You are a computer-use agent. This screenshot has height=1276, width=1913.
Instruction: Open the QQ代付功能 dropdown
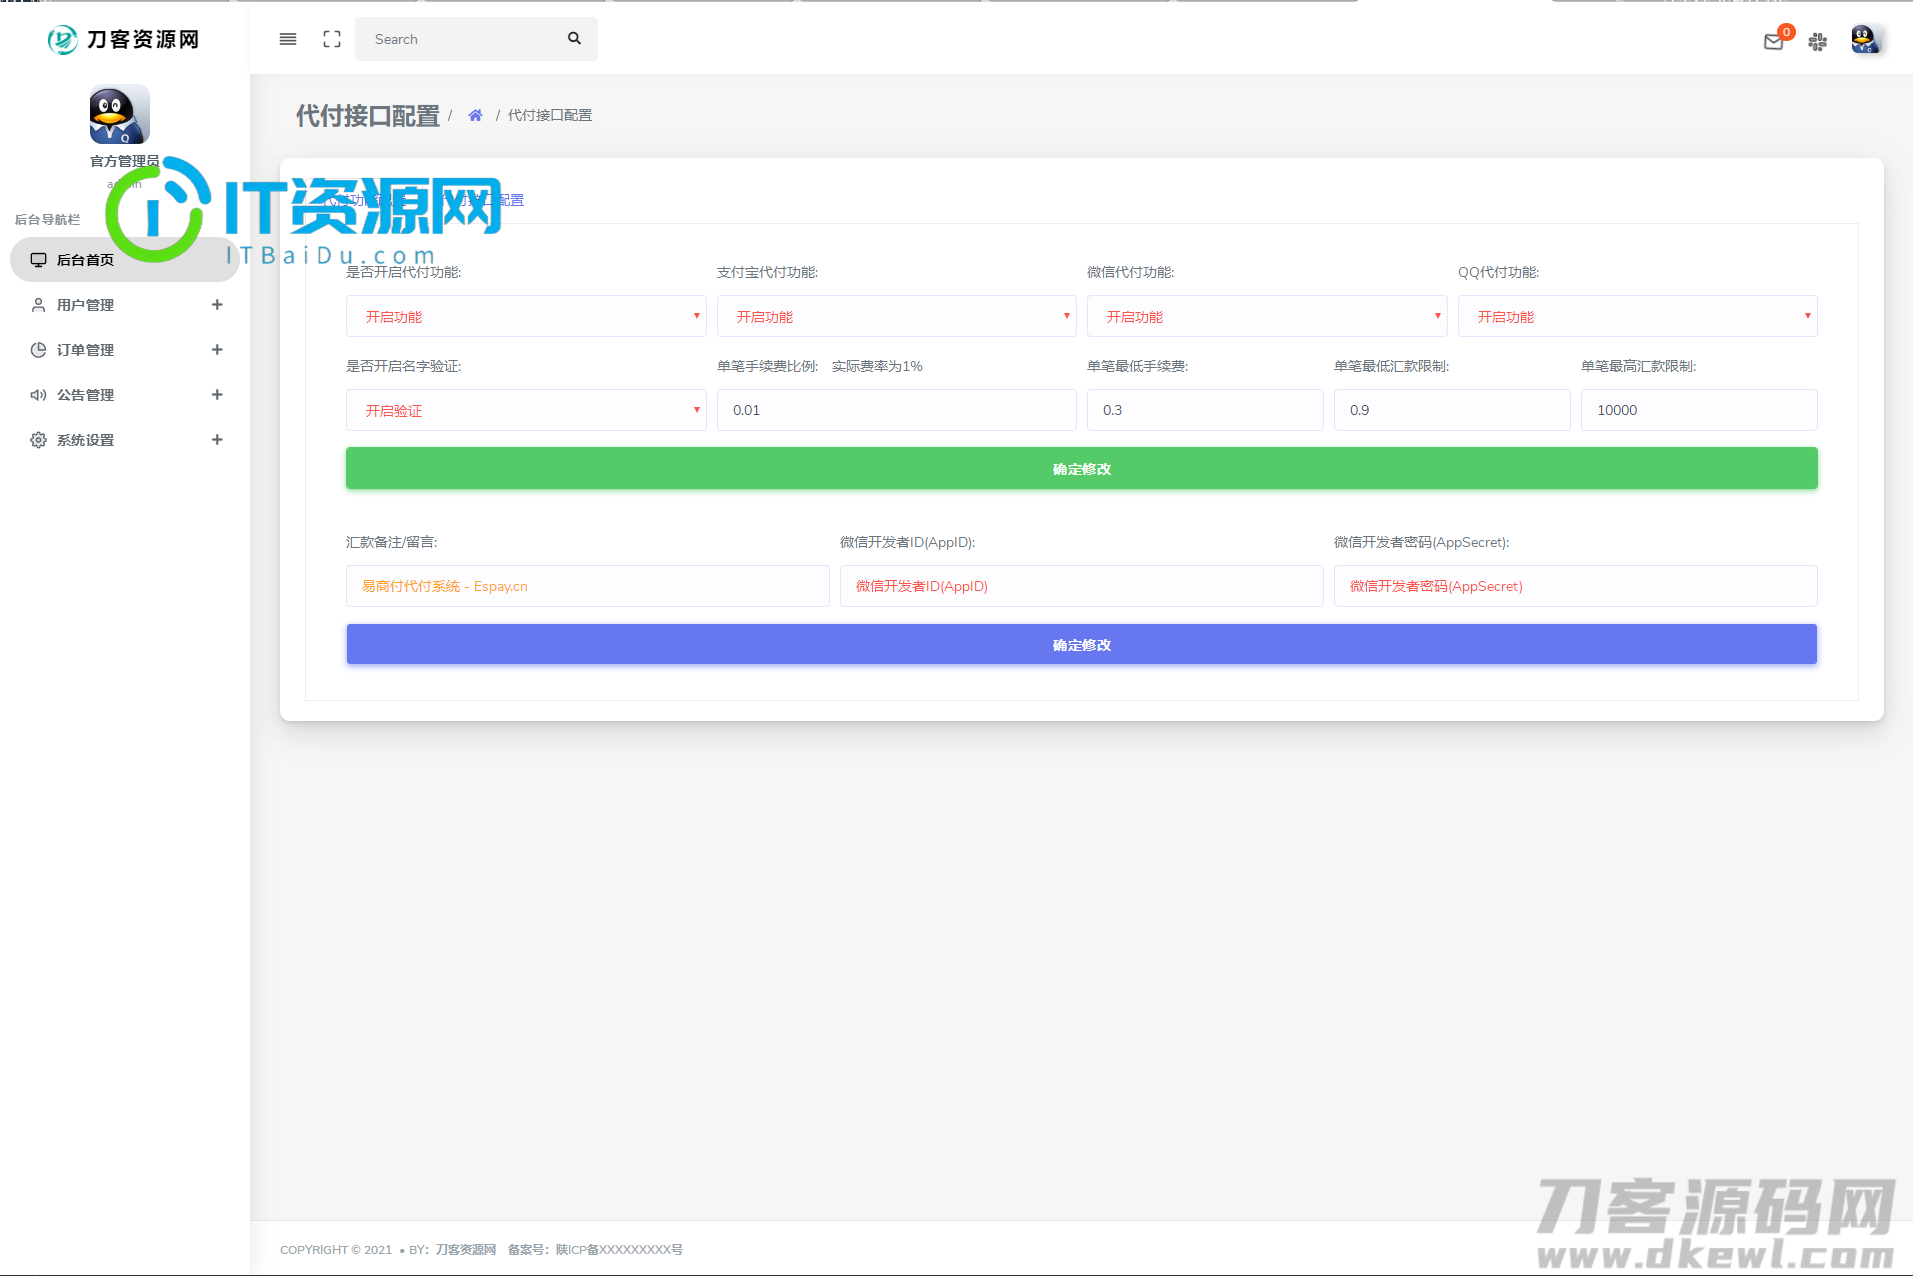tap(1638, 316)
